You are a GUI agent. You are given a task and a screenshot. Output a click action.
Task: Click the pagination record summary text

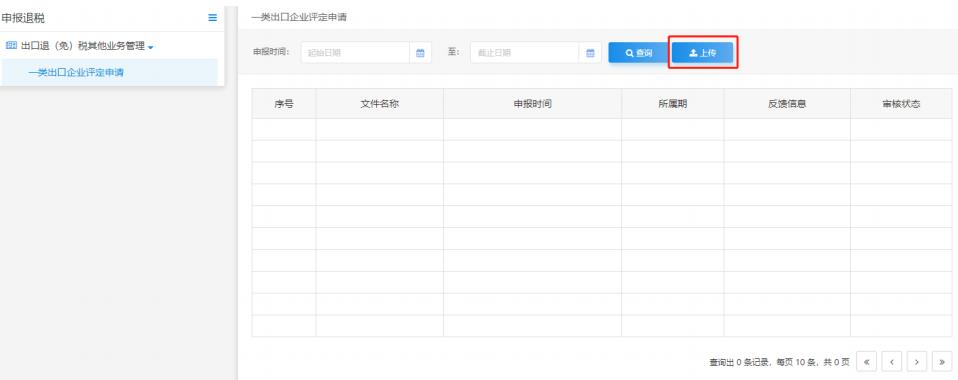click(x=779, y=362)
